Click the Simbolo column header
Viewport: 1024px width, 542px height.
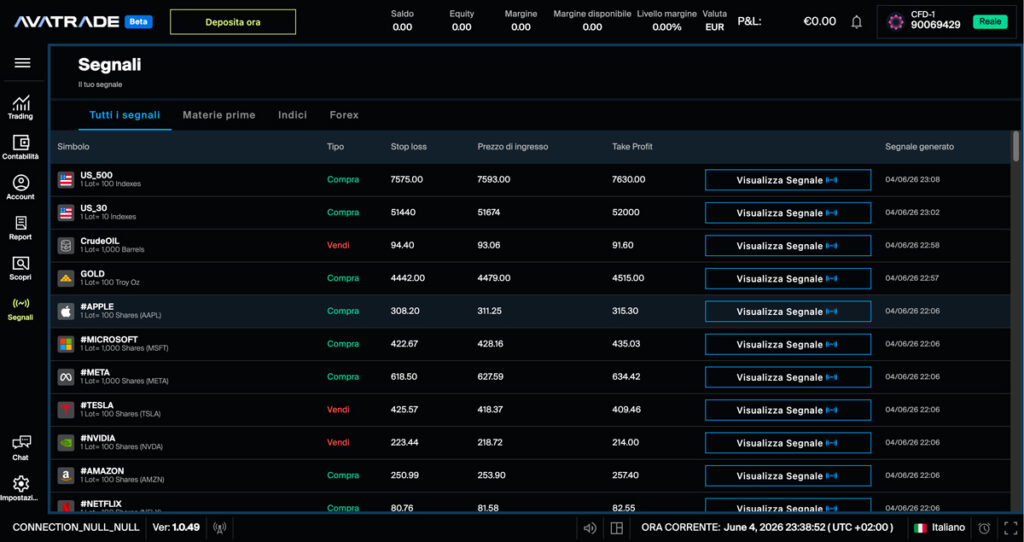click(x=73, y=147)
